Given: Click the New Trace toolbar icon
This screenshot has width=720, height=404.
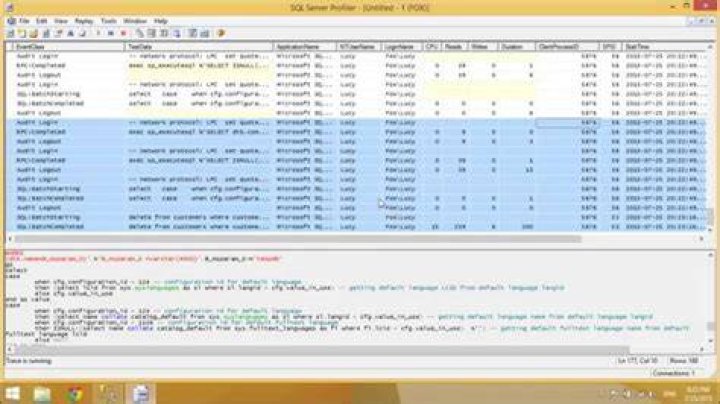Looking at the screenshot, I should [11, 34].
